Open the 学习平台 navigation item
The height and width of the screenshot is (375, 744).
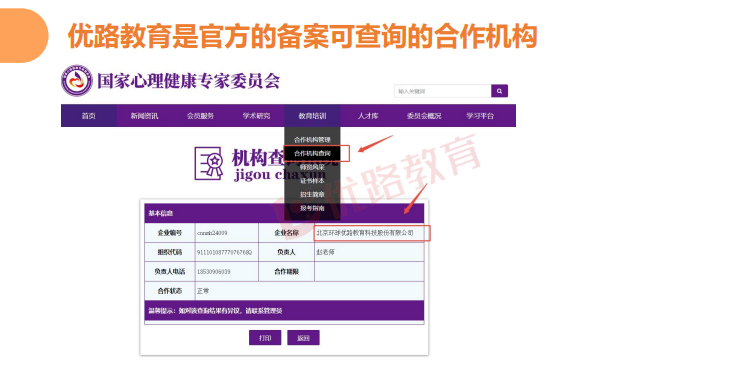coord(480,116)
